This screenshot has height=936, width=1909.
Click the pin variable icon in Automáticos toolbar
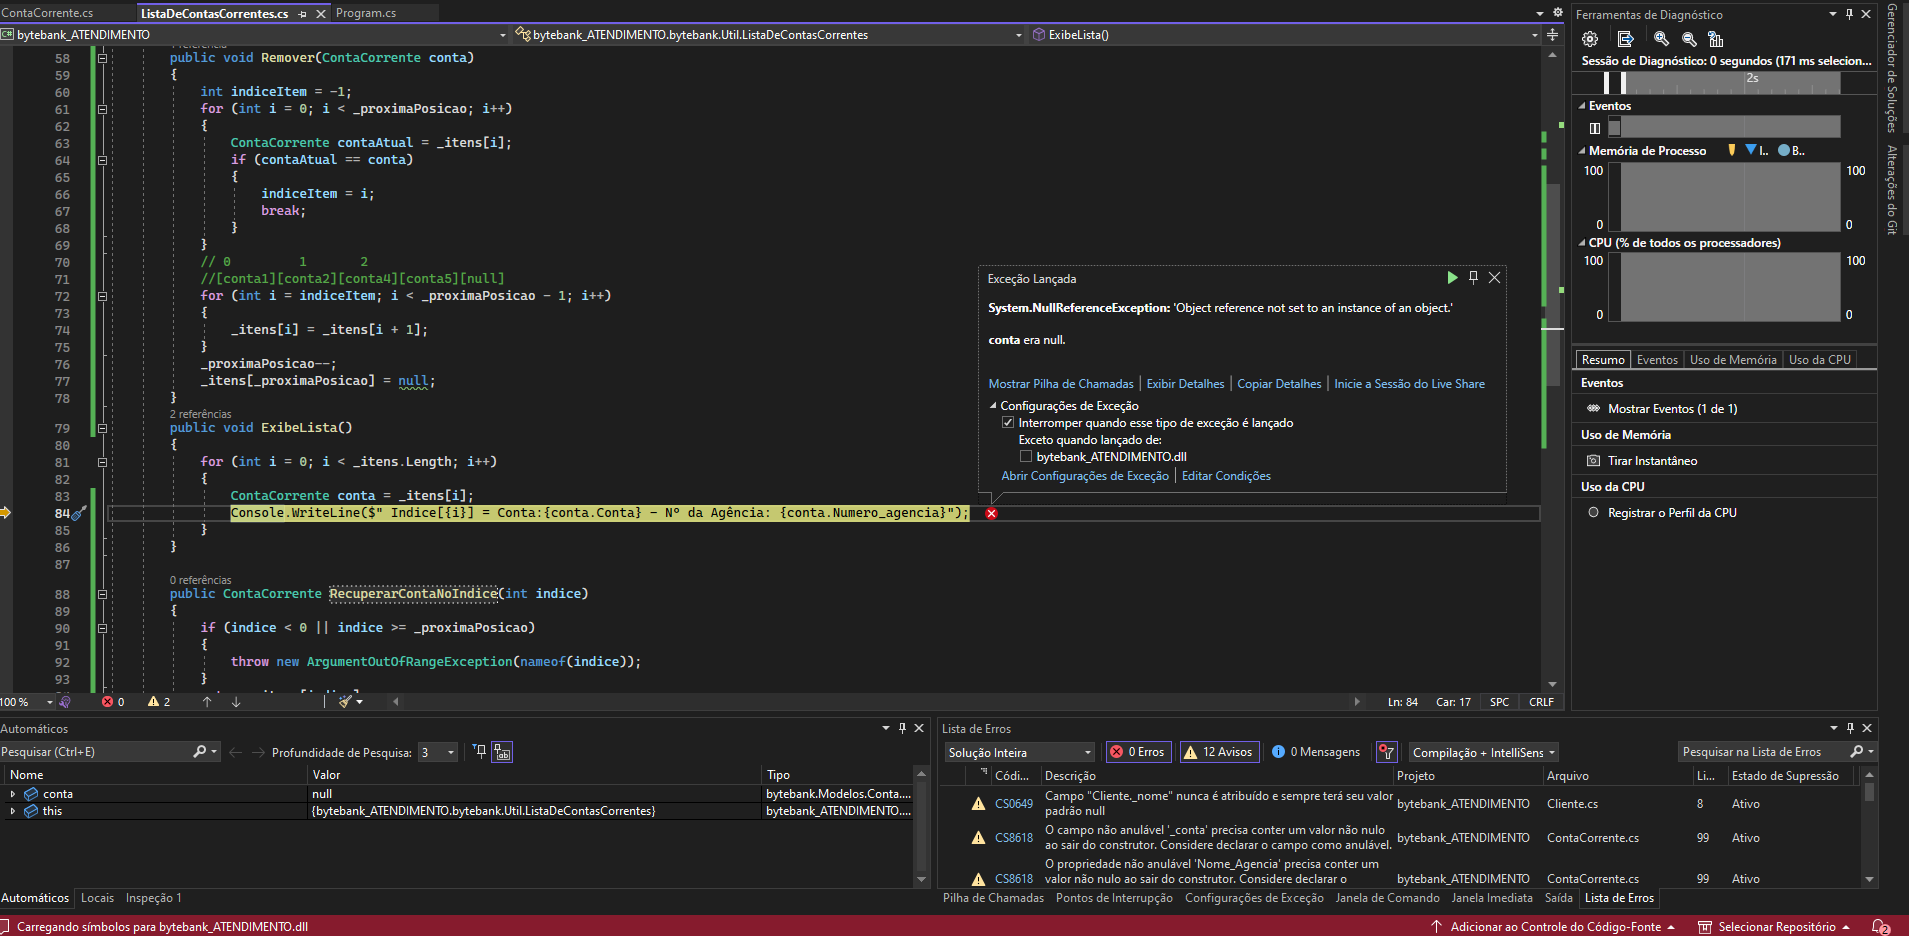(479, 751)
